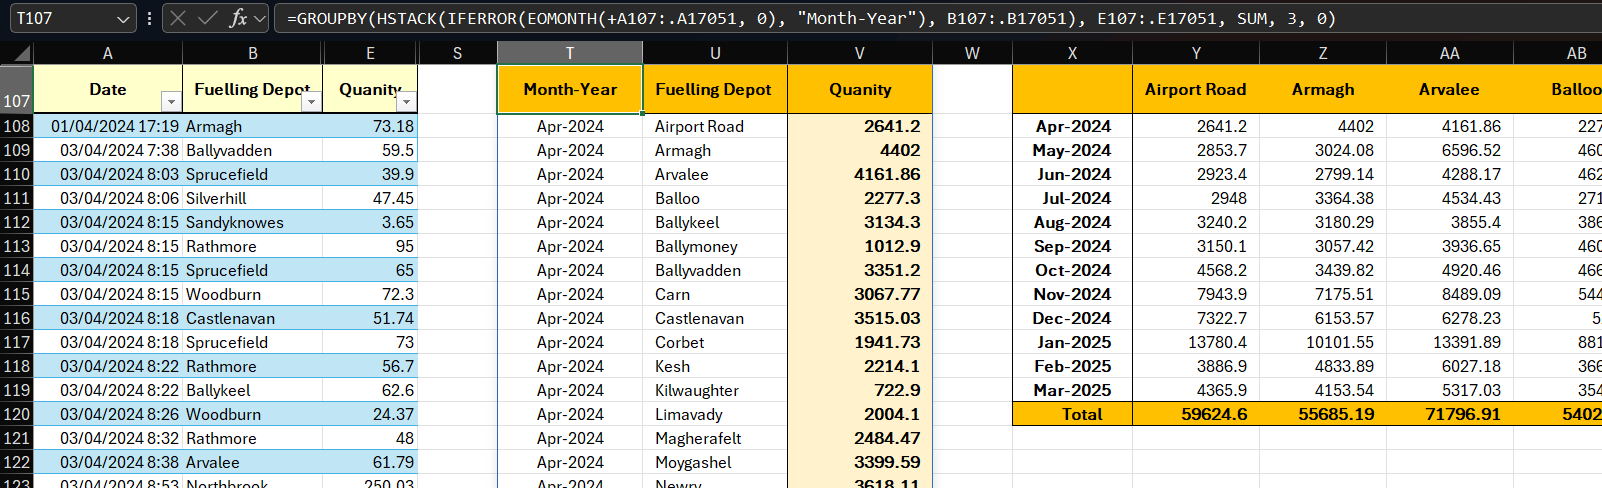
Task: Select column V header
Action: click(x=860, y=53)
